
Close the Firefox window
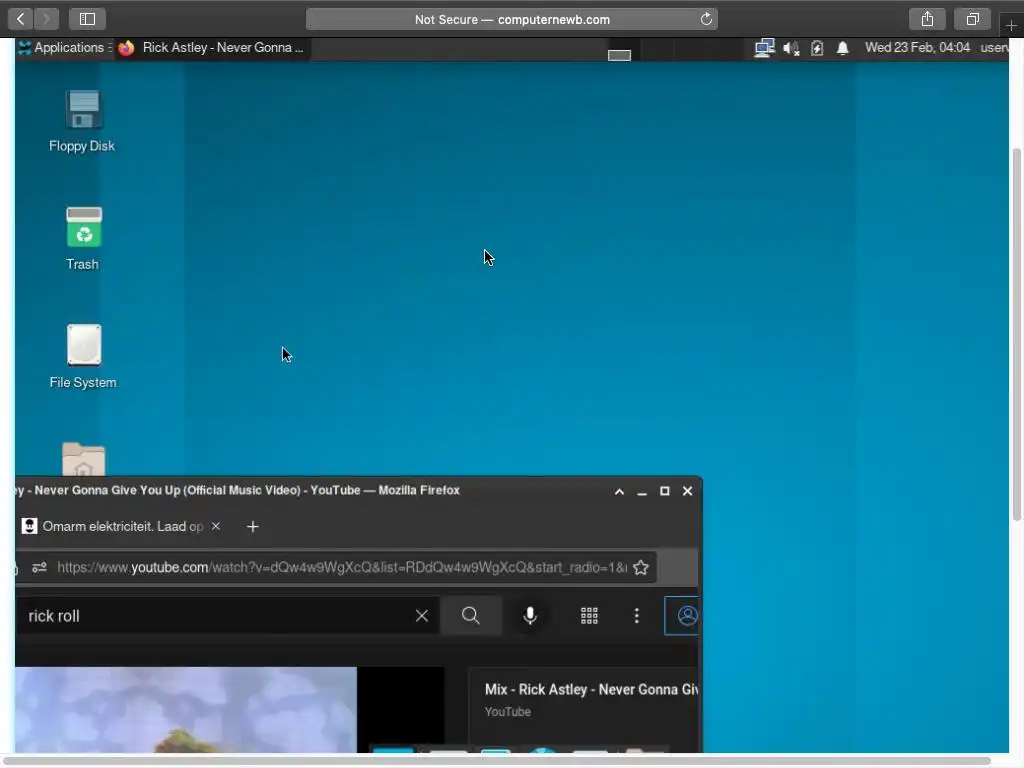[688, 491]
